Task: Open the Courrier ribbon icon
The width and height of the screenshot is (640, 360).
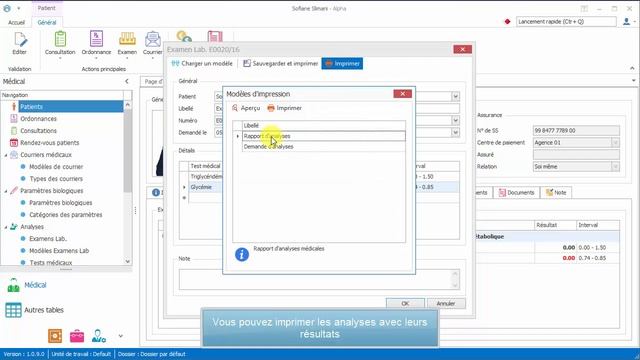Action: [x=153, y=44]
